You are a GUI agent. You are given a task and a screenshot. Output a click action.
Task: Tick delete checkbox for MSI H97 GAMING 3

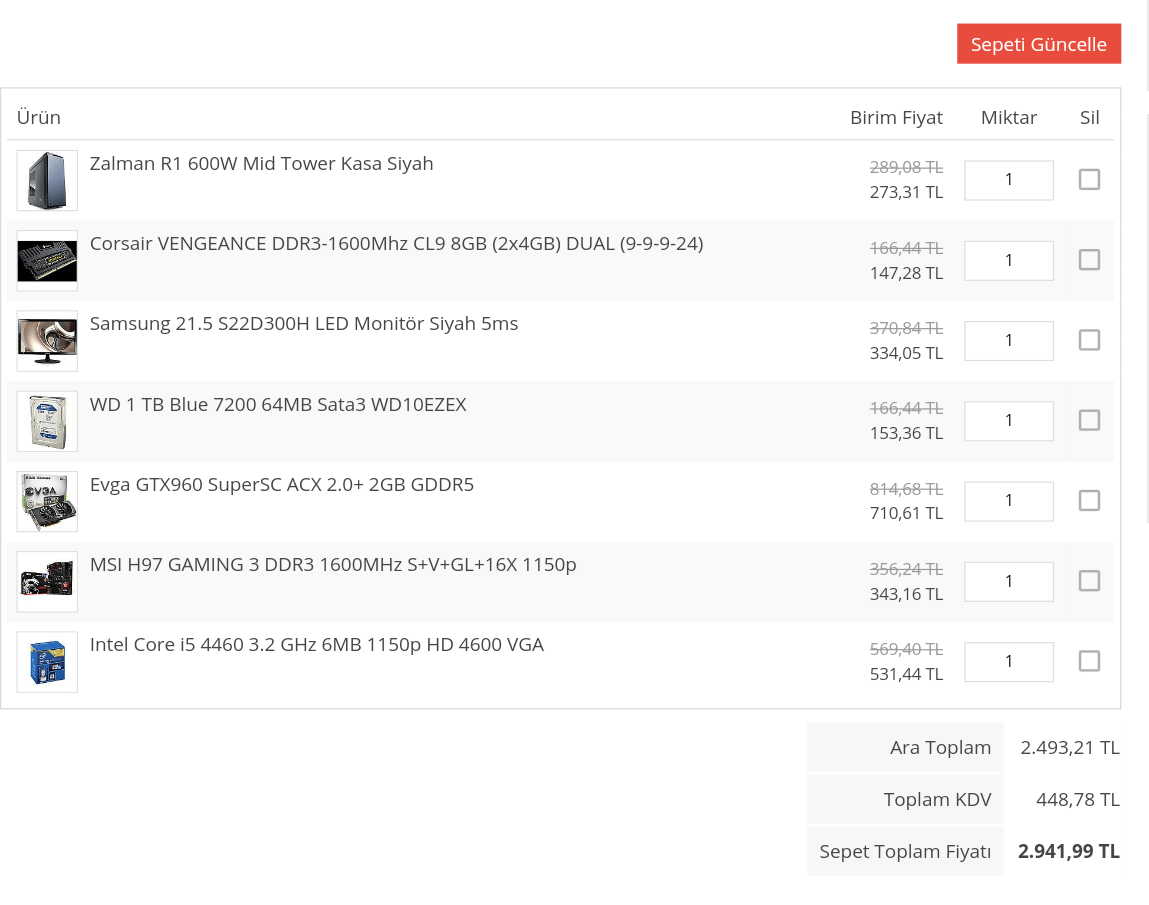point(1089,581)
